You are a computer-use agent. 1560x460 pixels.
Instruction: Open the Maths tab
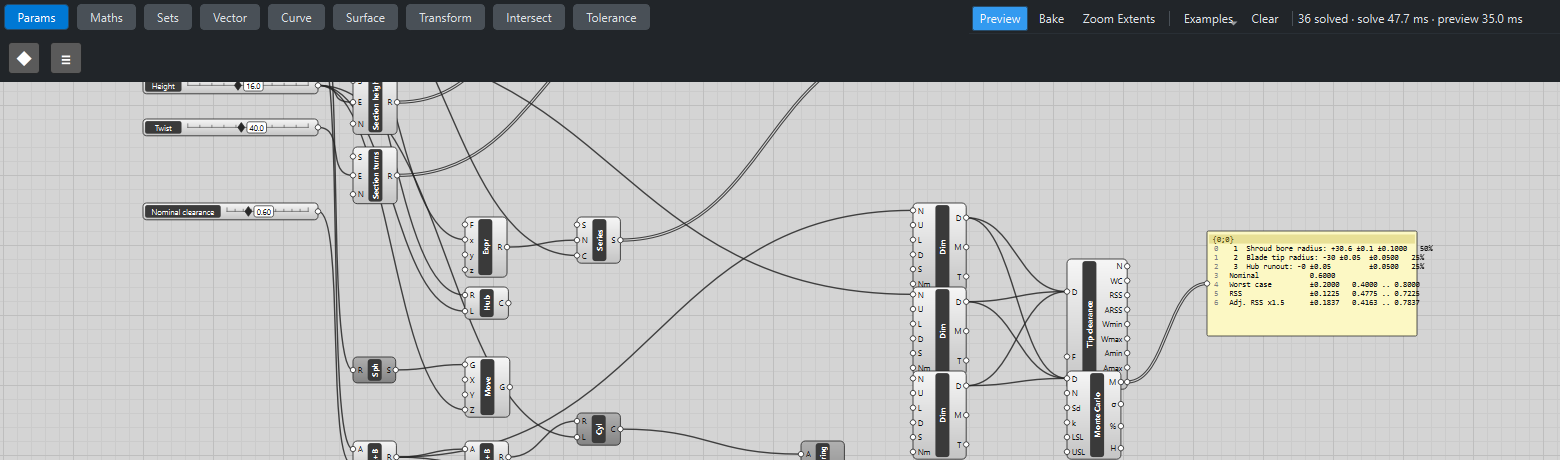tap(106, 18)
